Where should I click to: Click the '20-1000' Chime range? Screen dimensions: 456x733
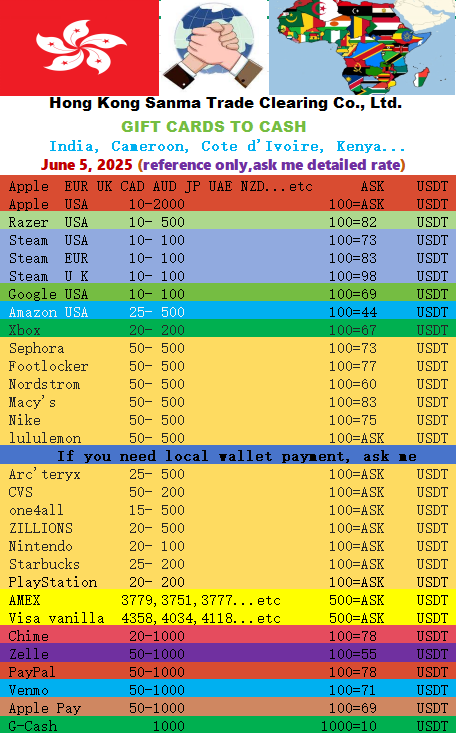pos(157,636)
